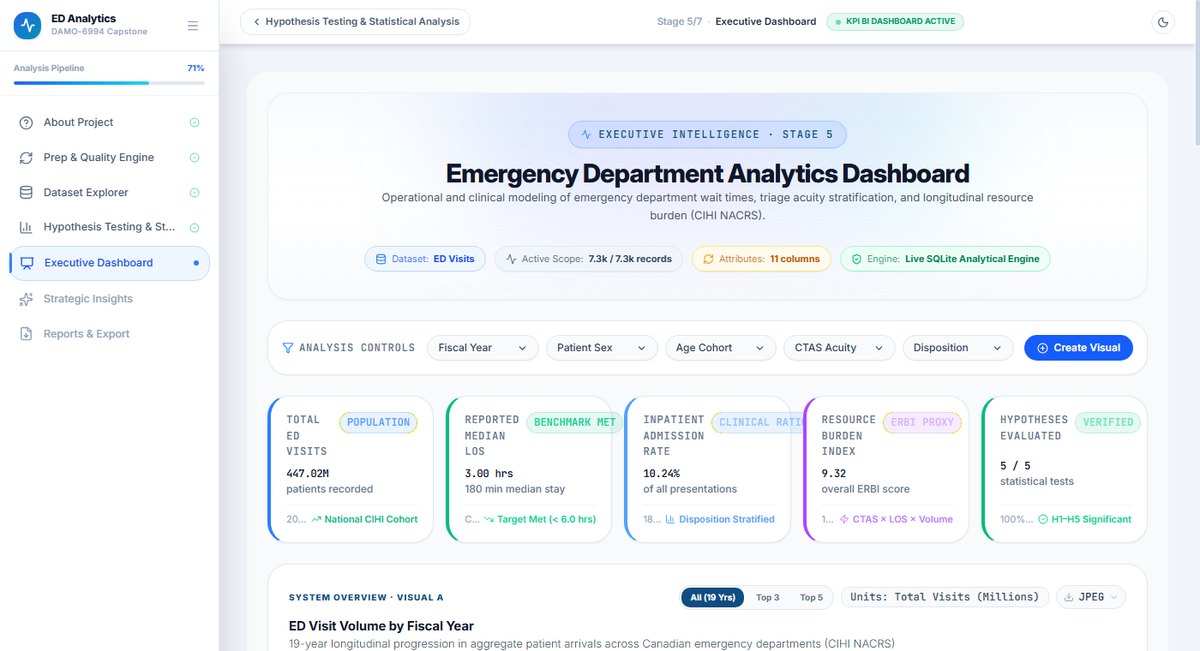Click the completed checkmark next to Prep & Quality Engine
Viewport: 1200px width, 651px height.
coord(195,157)
